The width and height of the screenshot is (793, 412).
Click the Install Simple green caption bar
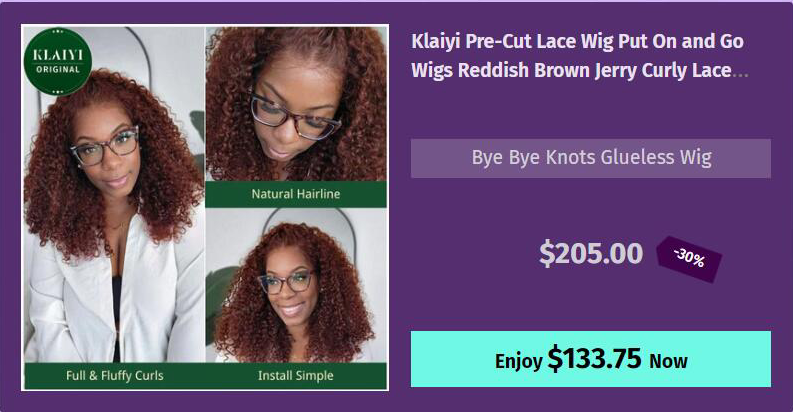(x=296, y=376)
